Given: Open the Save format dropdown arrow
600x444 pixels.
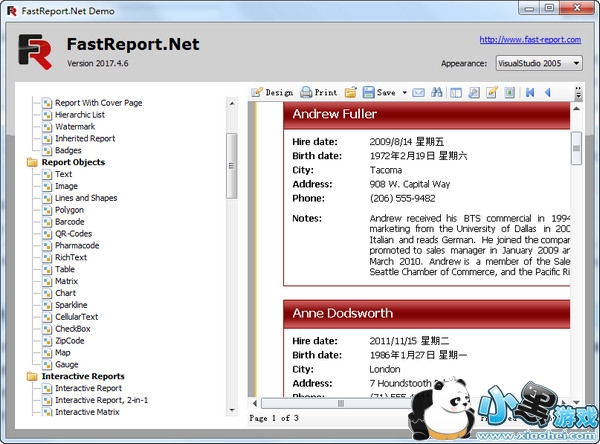Looking at the screenshot, I should point(404,93).
